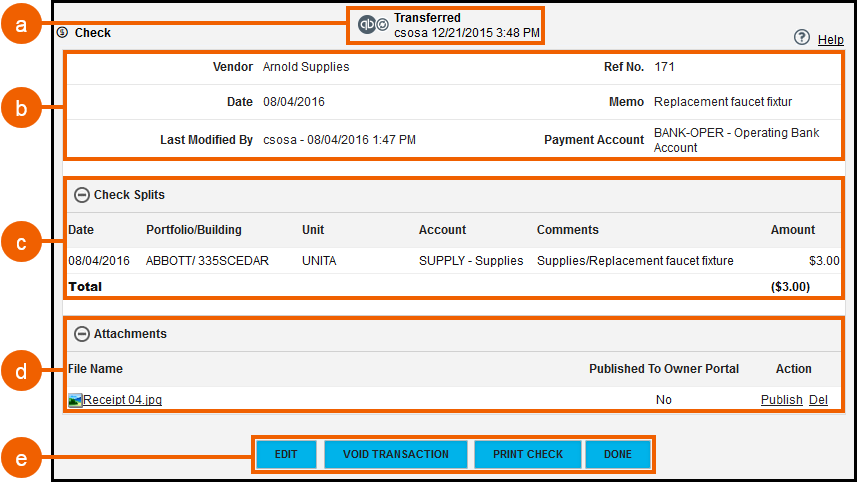This screenshot has height=482, width=857.
Task: Click the total amount ($3.00)
Action: [x=790, y=286]
